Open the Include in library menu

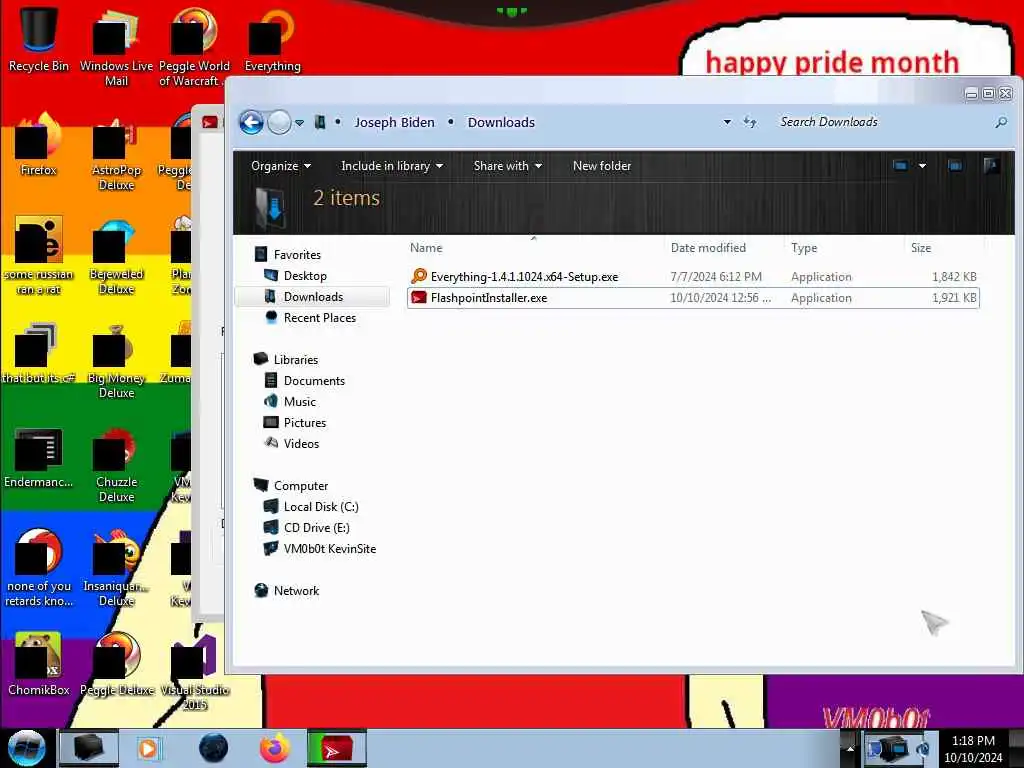tap(392, 166)
